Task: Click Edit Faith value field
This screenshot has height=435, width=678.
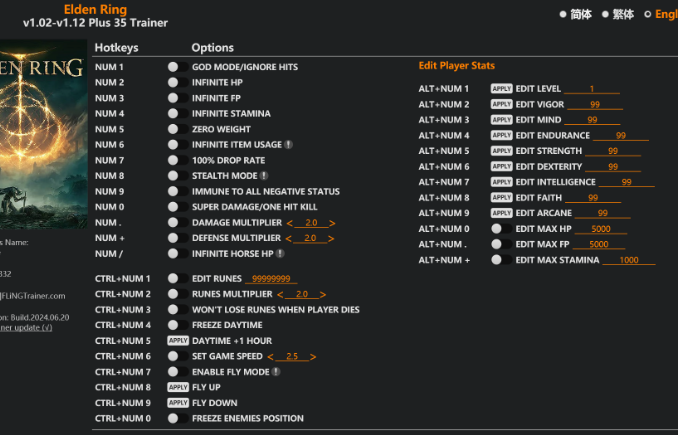Action: [x=593, y=198]
